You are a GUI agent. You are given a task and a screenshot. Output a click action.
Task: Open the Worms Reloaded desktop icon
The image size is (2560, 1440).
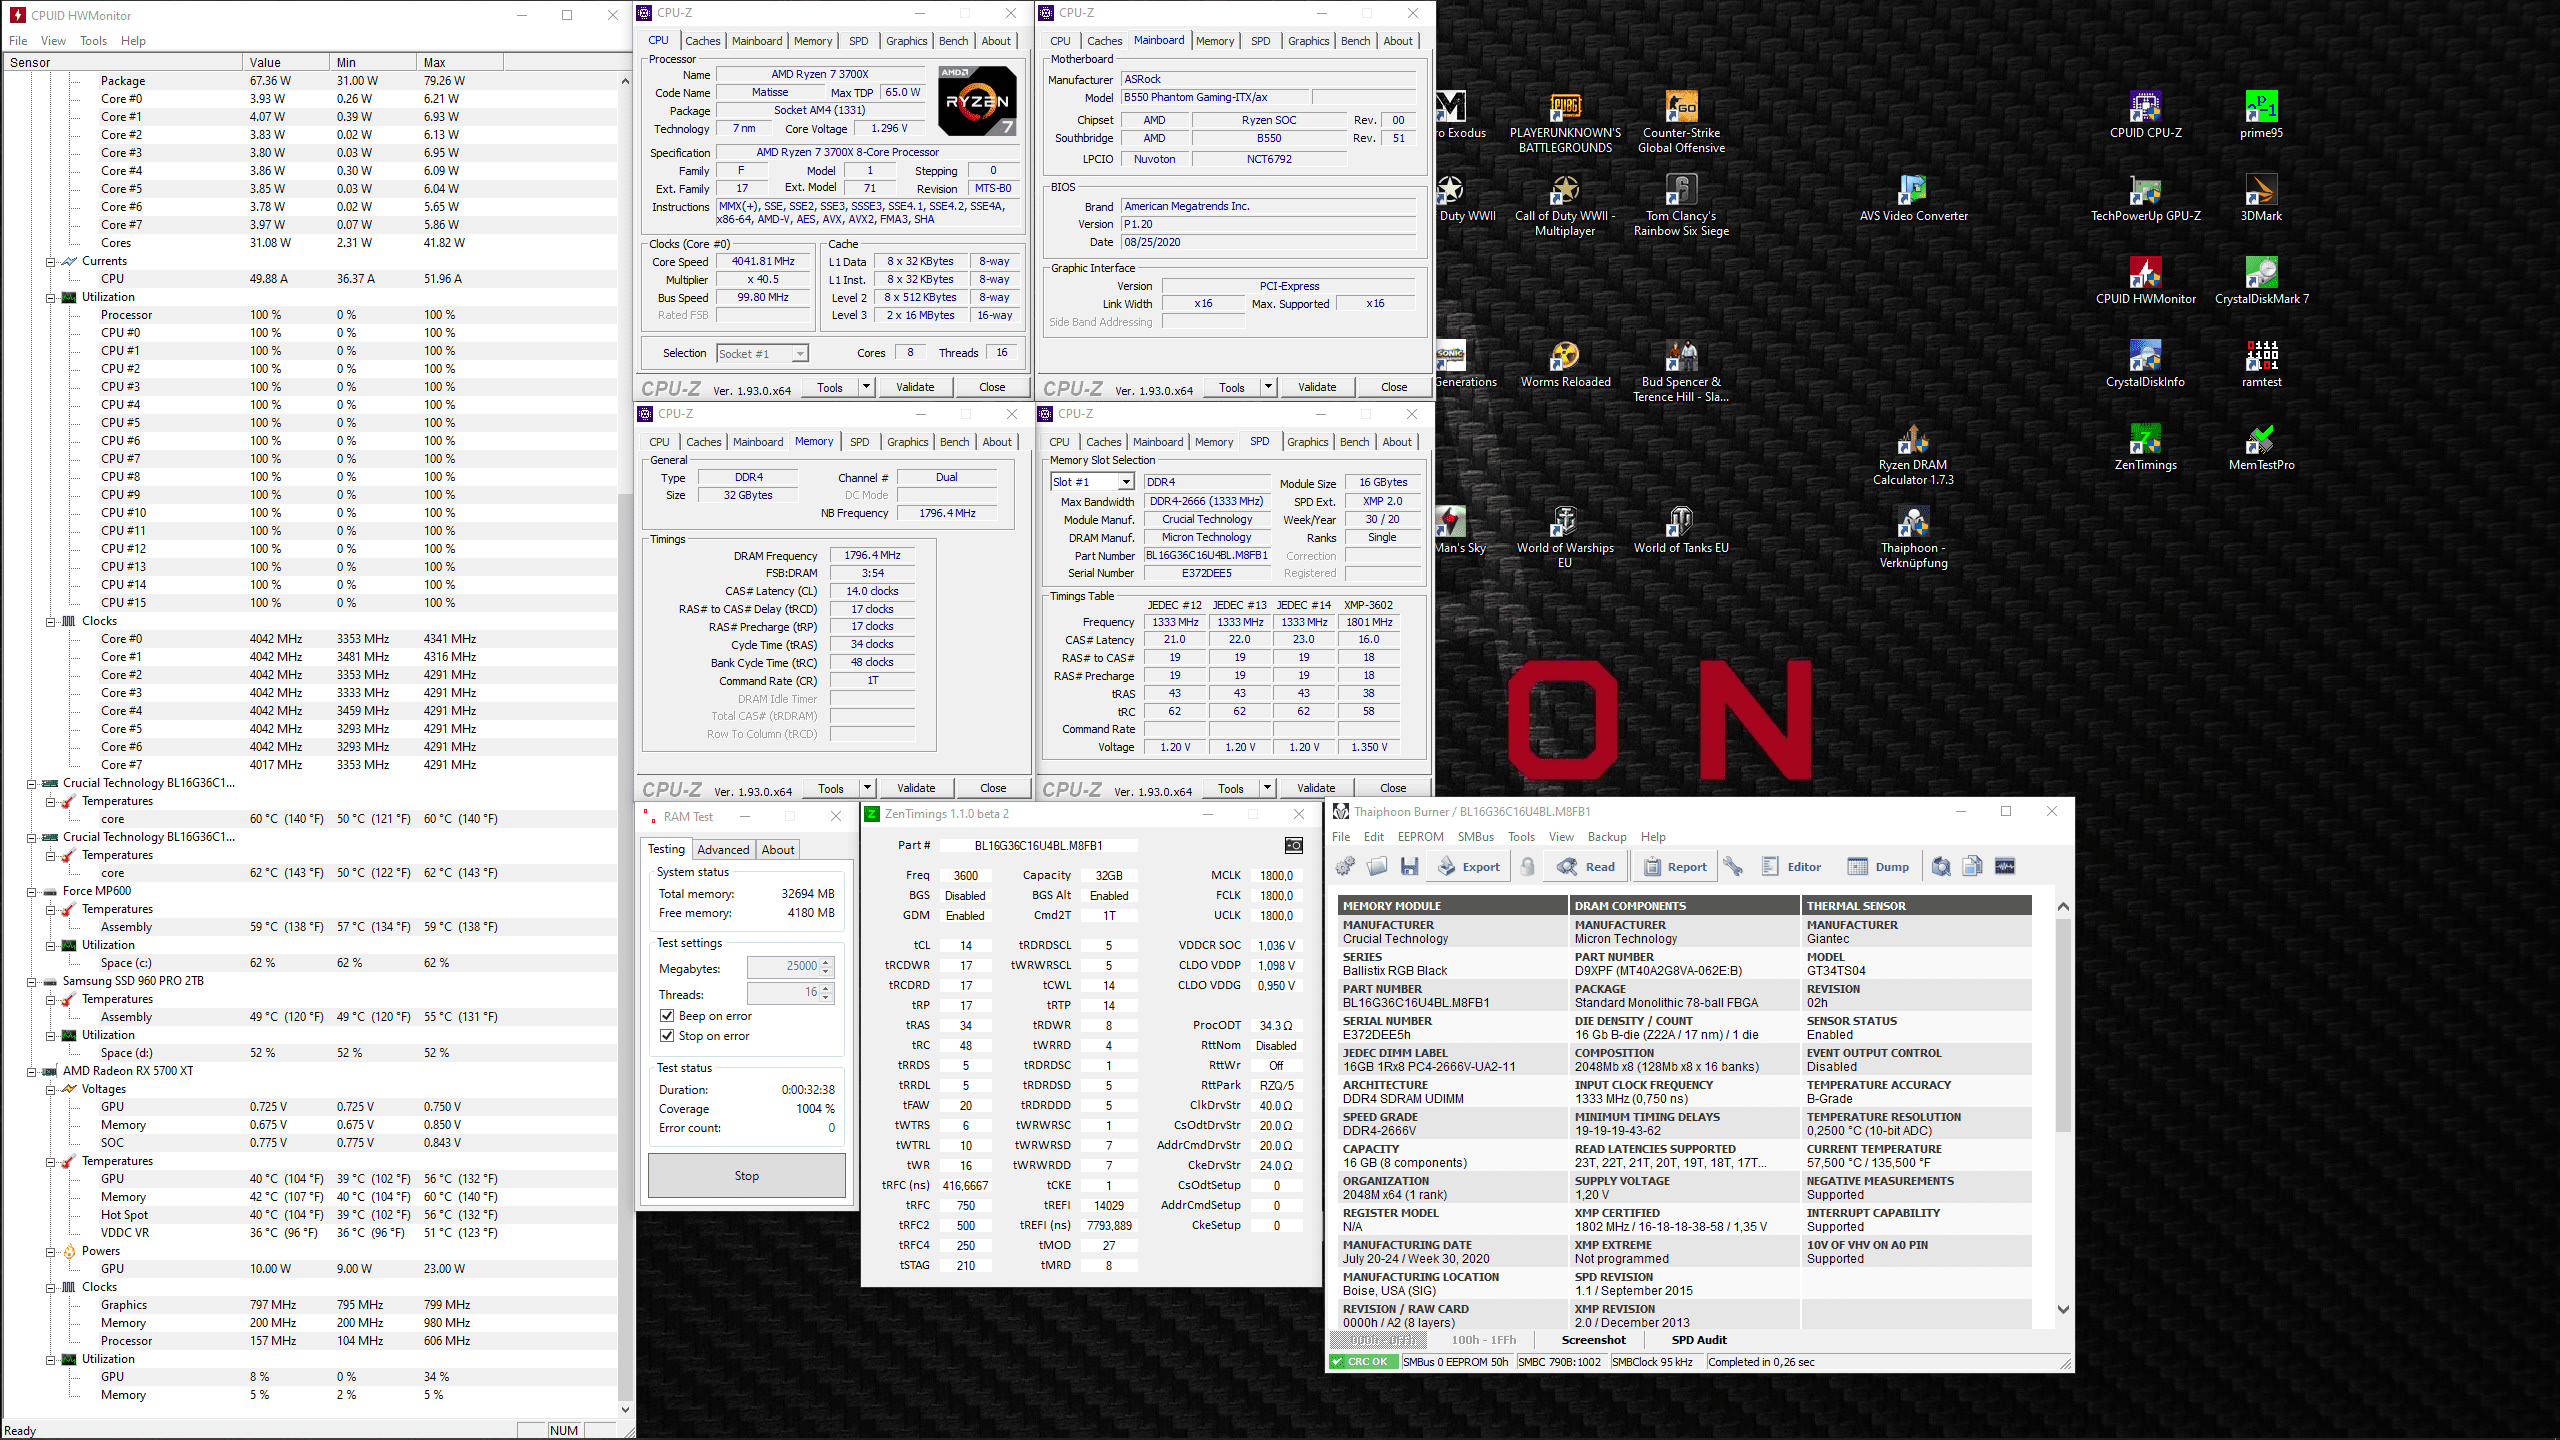(1565, 363)
